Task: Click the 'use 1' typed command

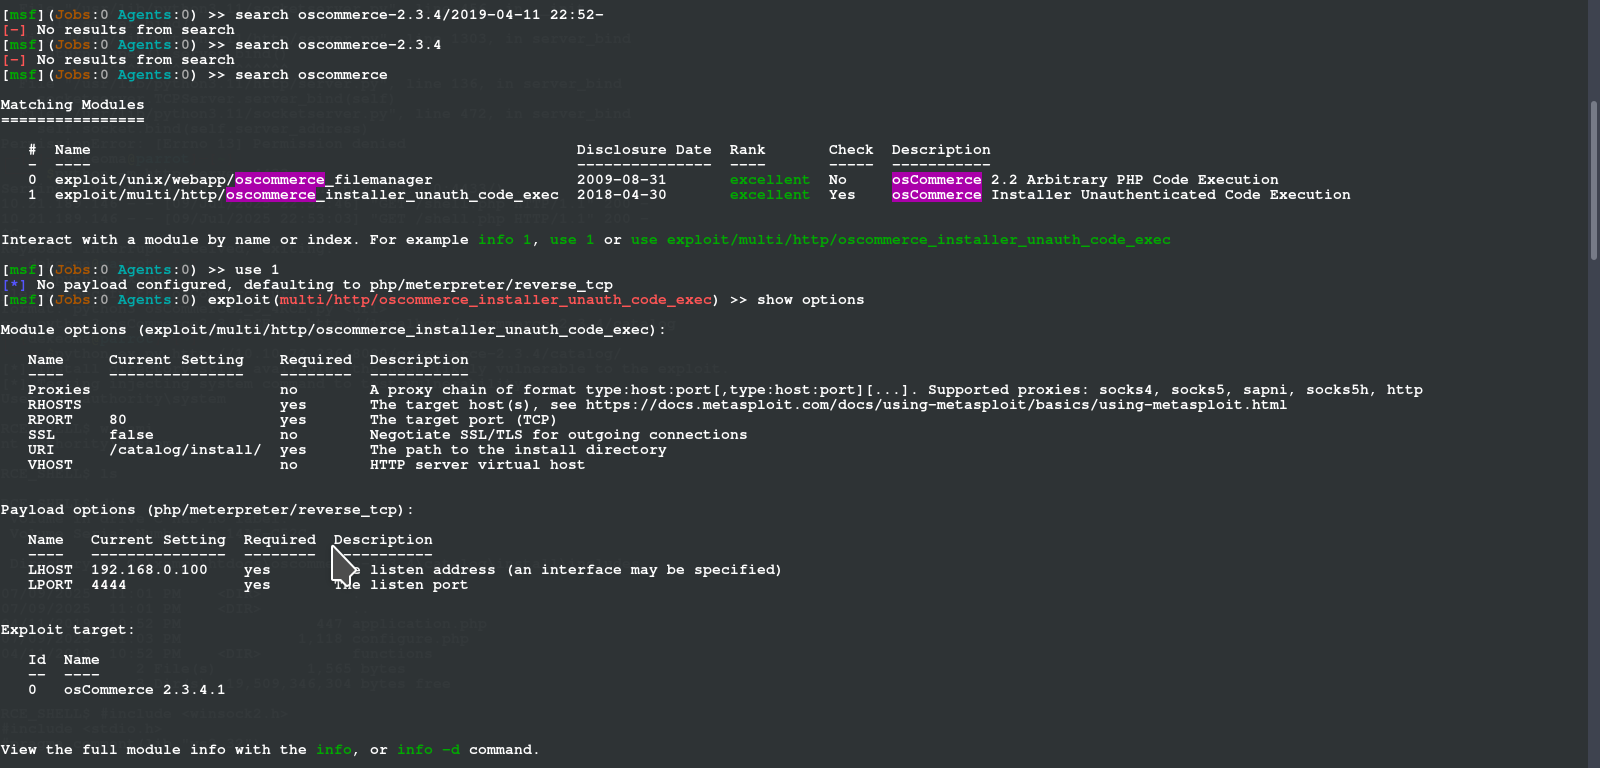Action: [x=257, y=270]
